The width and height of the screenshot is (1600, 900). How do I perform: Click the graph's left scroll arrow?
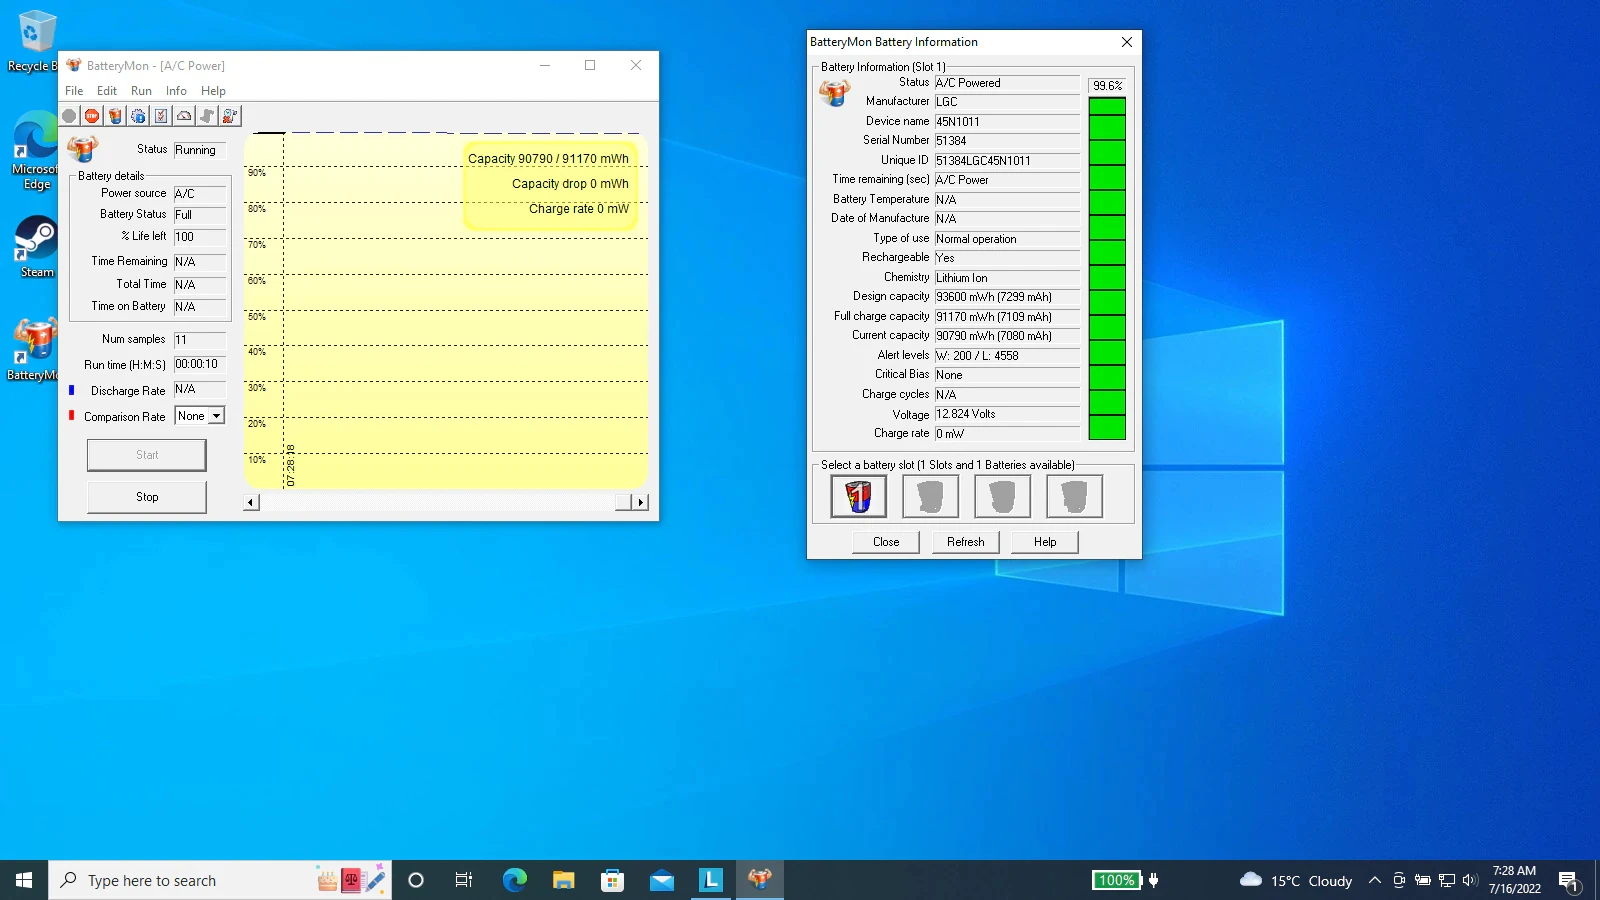(x=251, y=502)
